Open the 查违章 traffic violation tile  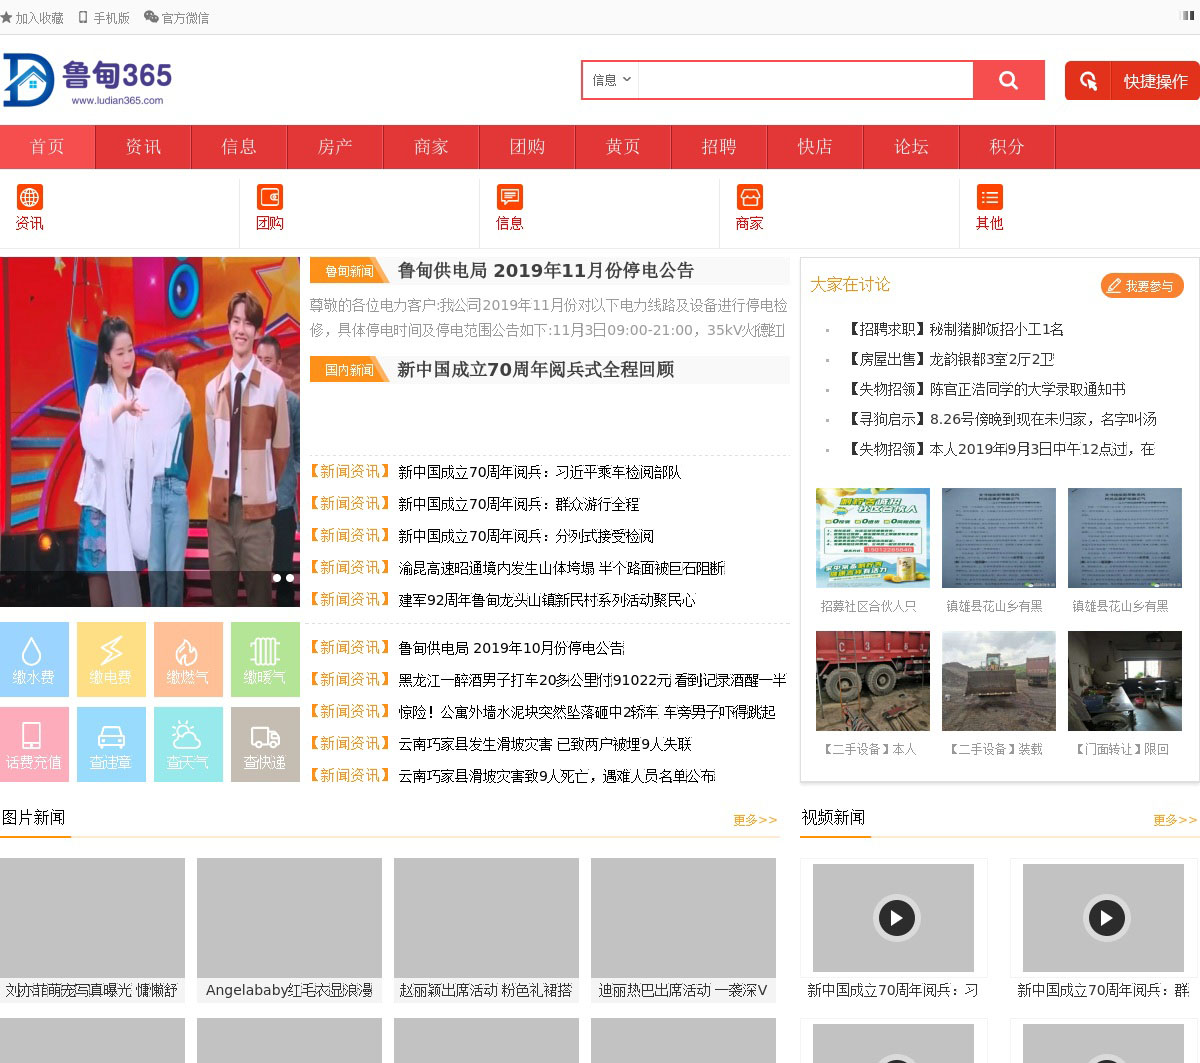pyautogui.click(x=111, y=745)
